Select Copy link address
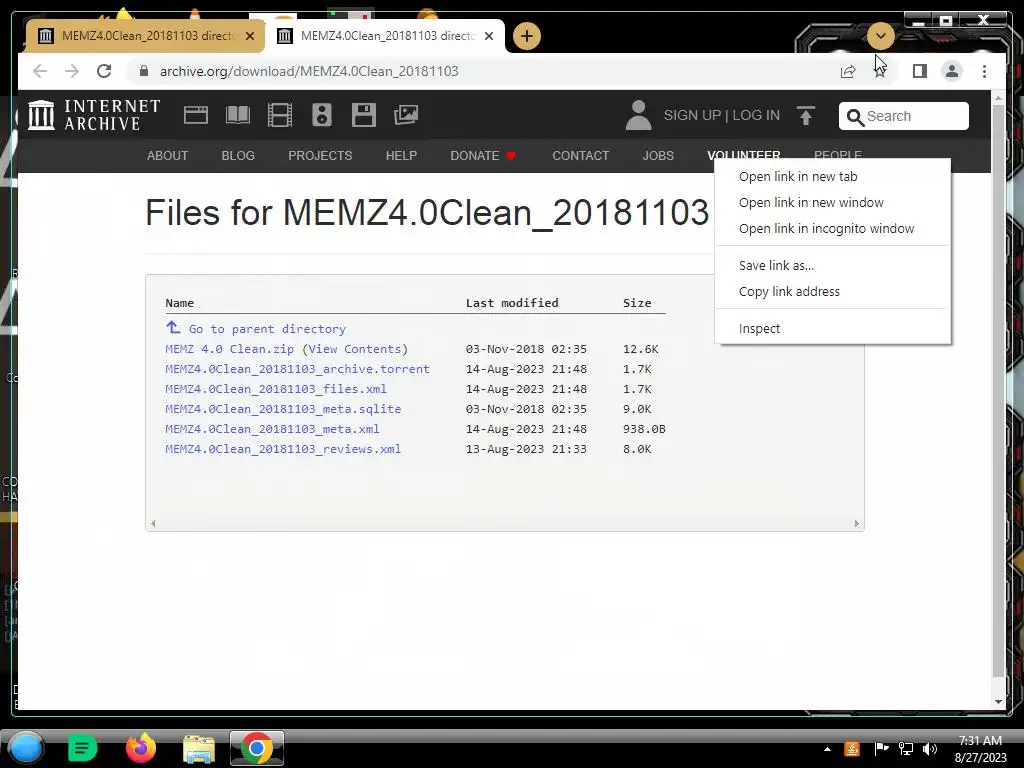Screen dimensions: 1024x768 tap(789, 291)
